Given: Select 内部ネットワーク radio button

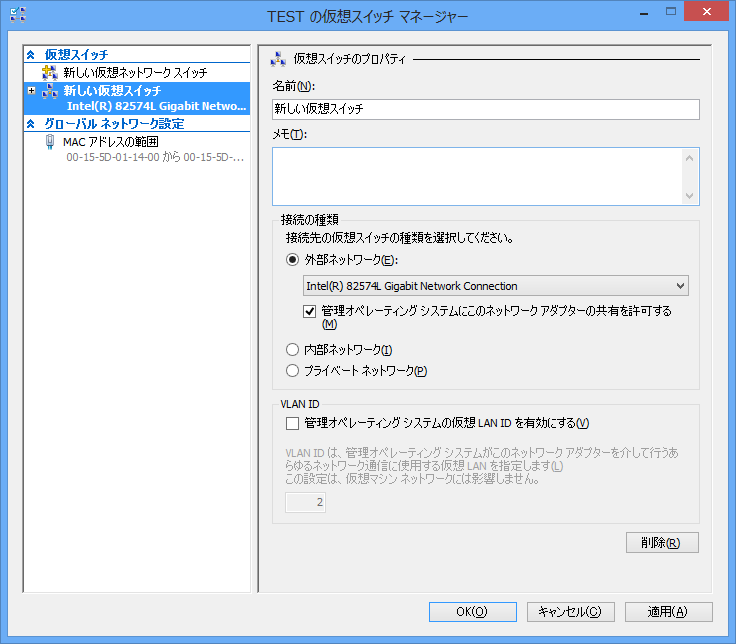Looking at the screenshot, I should [x=292, y=349].
